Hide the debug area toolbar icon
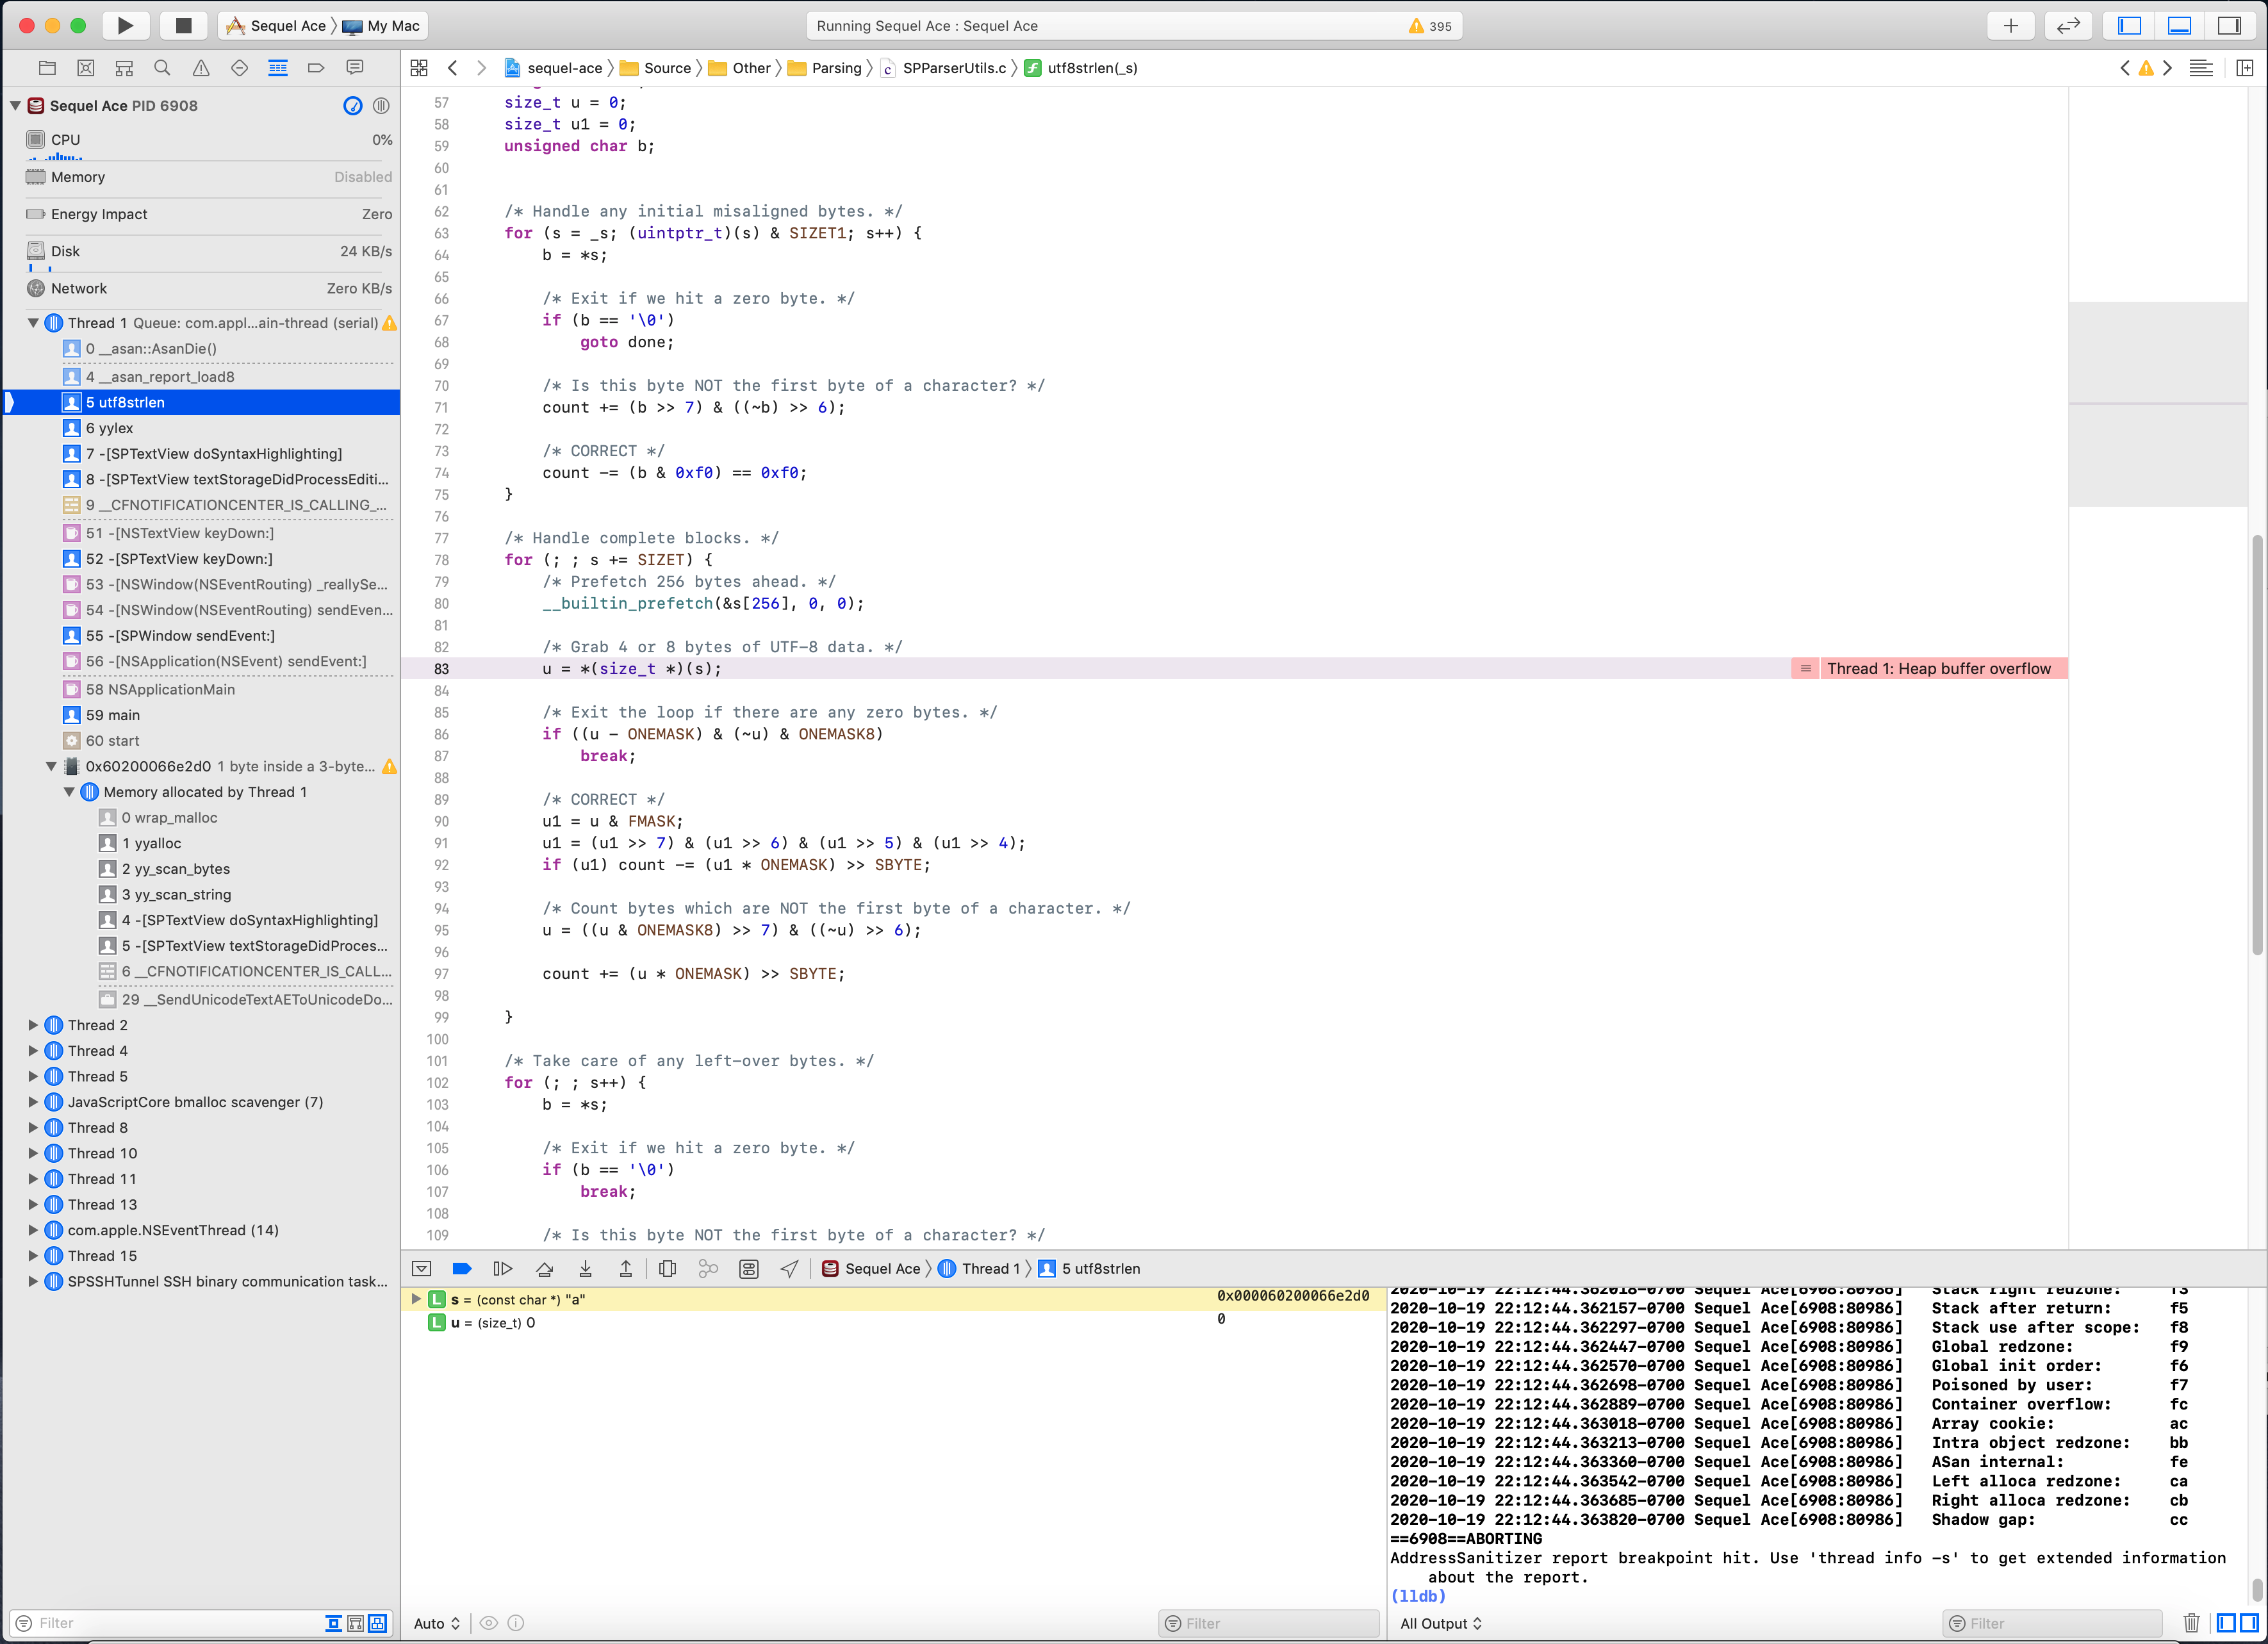2268x1644 pixels. [x=422, y=1268]
